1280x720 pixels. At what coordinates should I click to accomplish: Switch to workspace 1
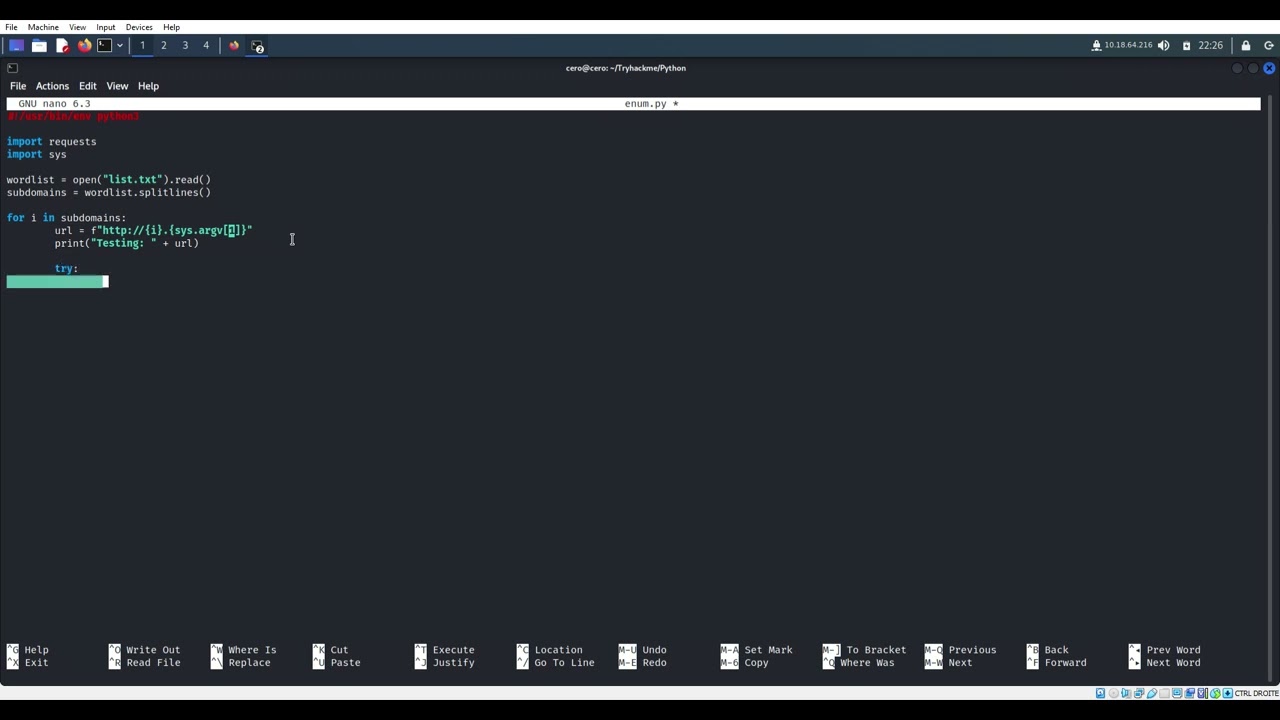[142, 46]
